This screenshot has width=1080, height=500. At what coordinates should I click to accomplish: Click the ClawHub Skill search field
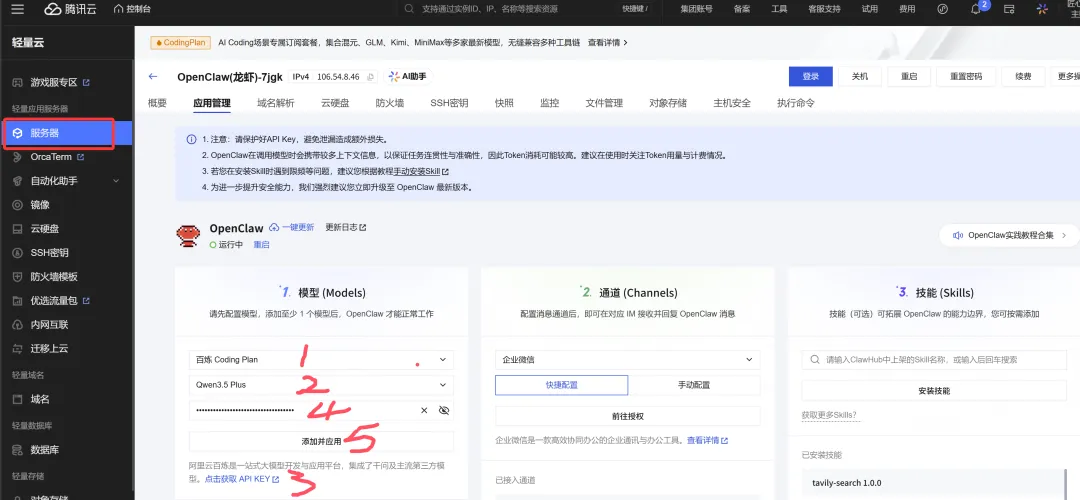pos(933,360)
